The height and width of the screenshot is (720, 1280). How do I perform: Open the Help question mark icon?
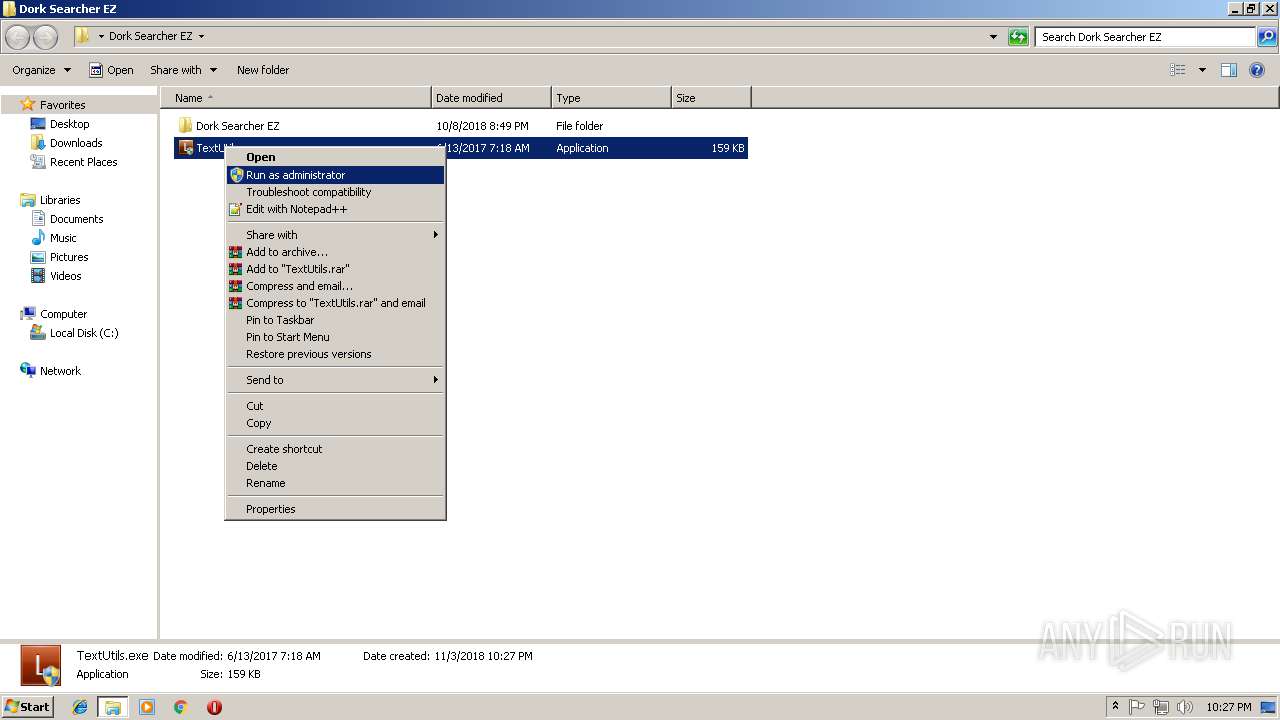1258,70
